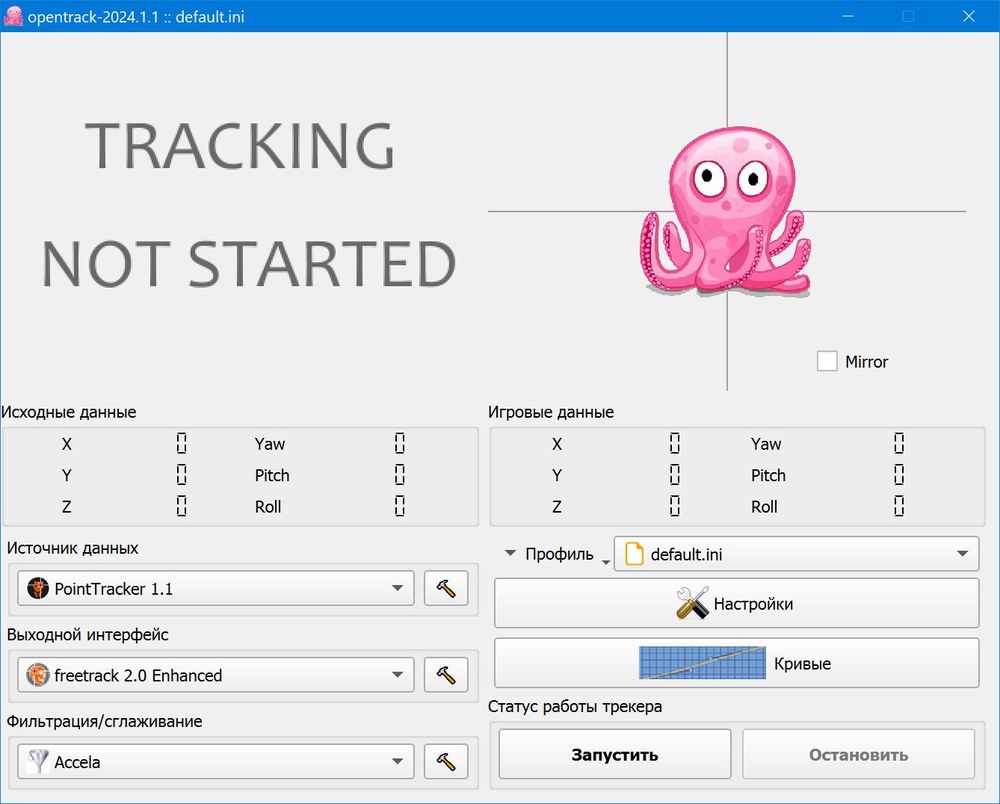Viewport: 1000px width, 804px height.
Task: Click the hammer icon beside the Accela filter
Action: click(x=445, y=761)
